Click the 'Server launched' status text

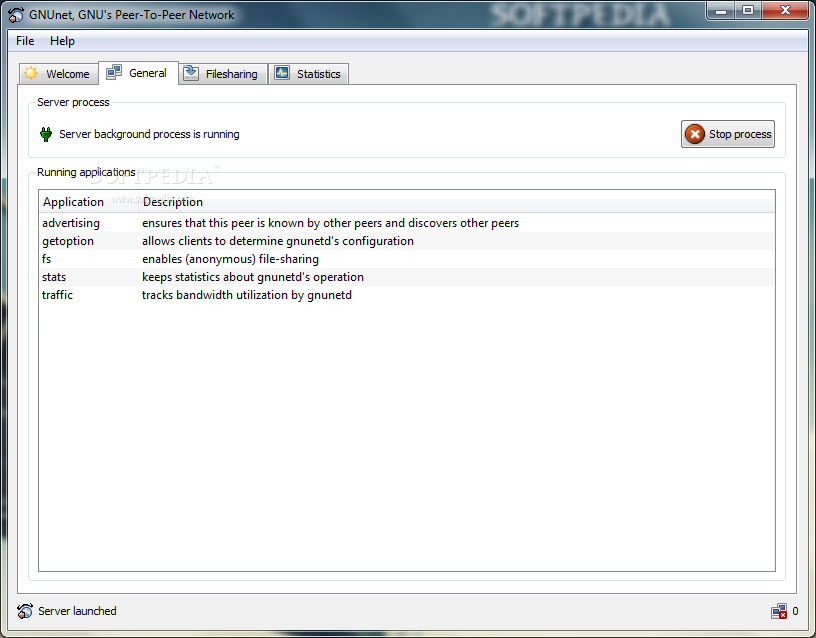coord(77,611)
